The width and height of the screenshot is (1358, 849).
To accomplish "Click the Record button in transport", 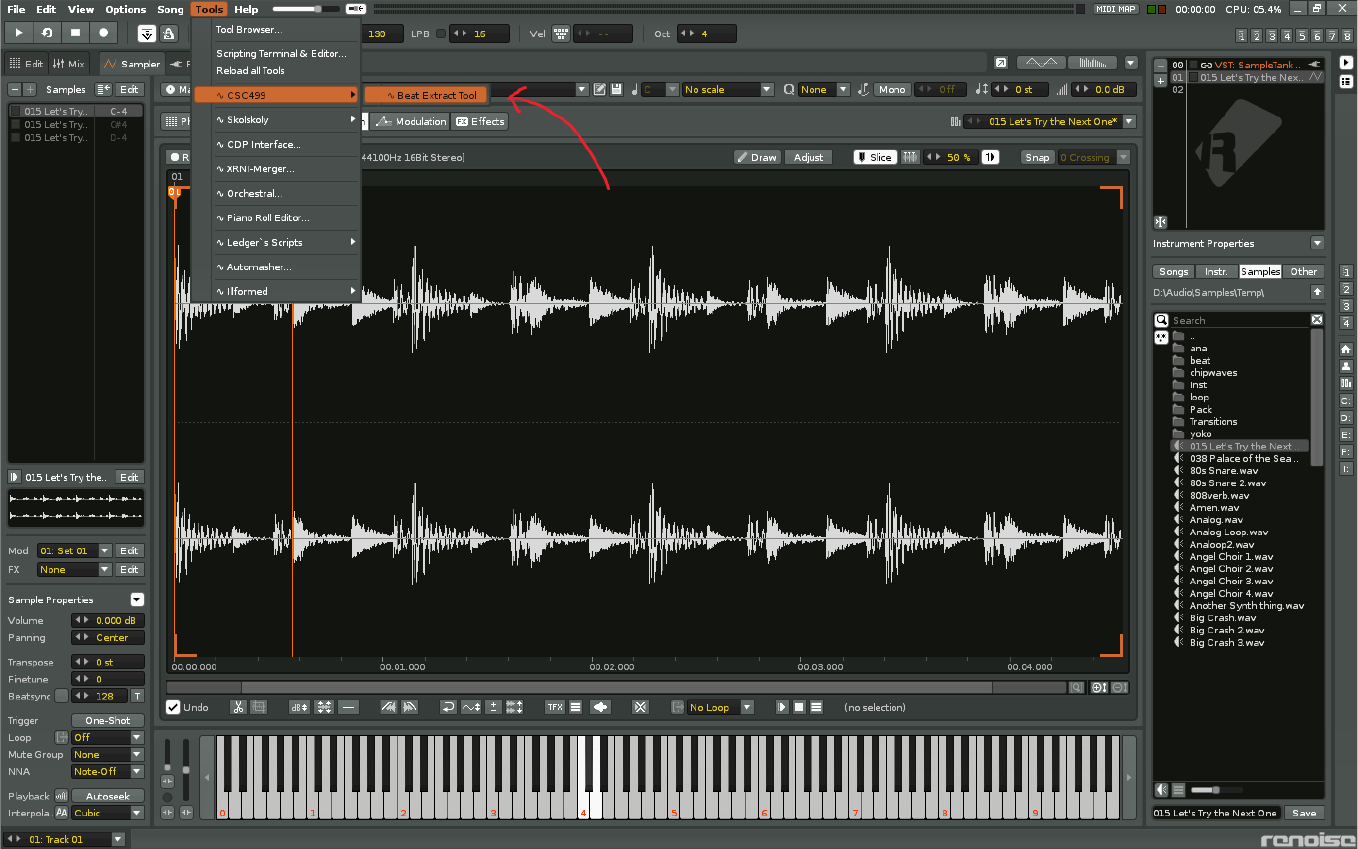I will tap(103, 33).
